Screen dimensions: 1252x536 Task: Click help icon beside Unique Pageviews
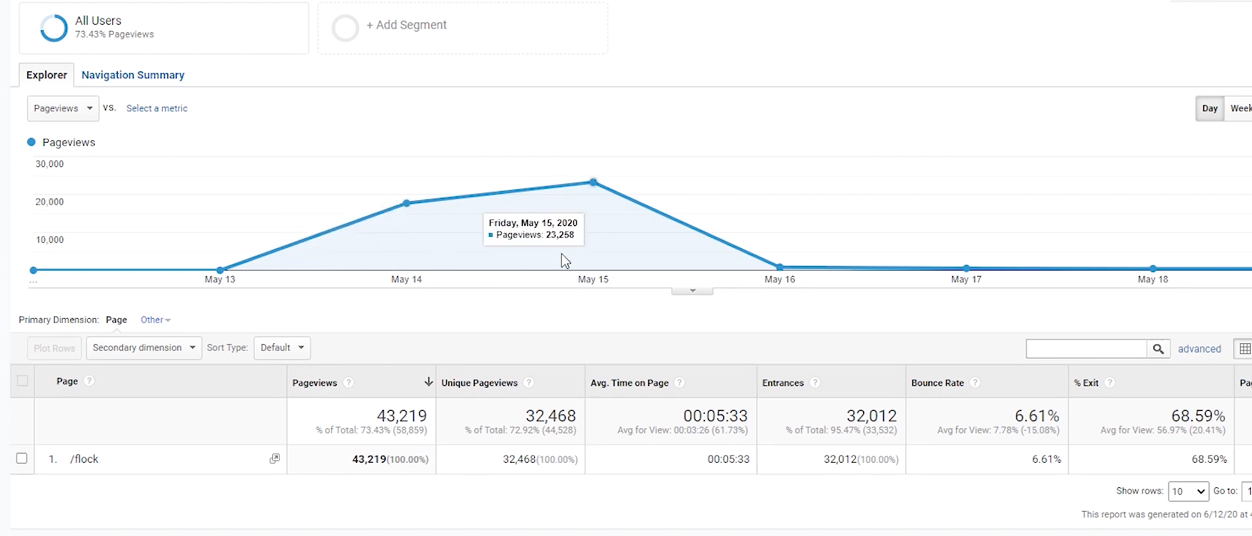(528, 383)
